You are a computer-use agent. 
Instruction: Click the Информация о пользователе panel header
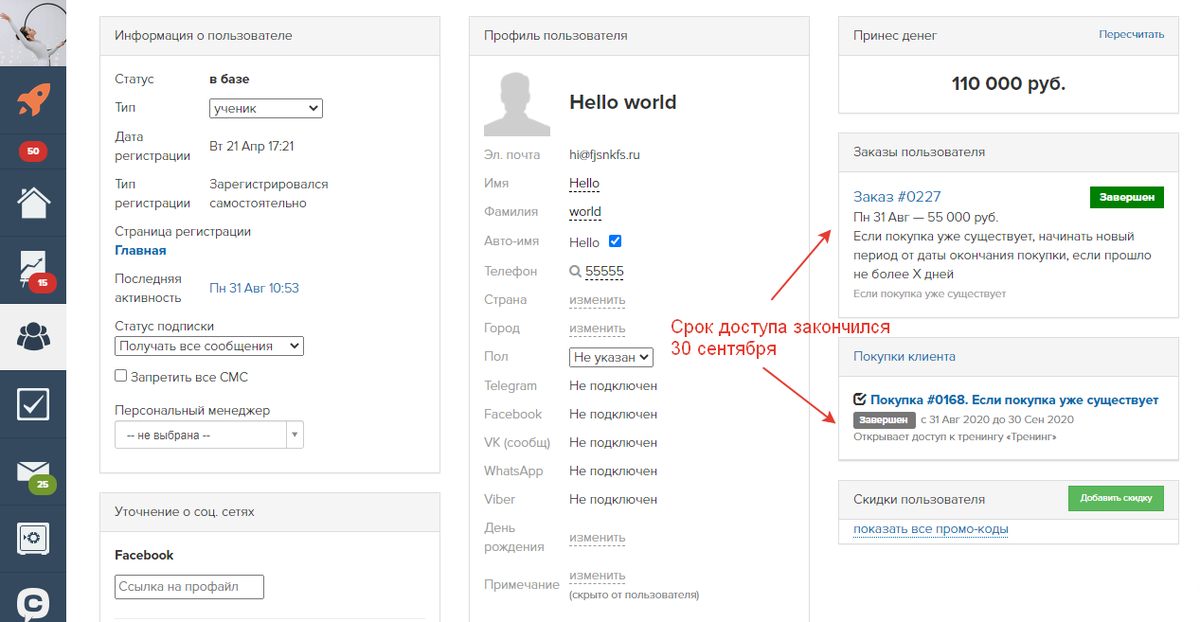point(270,36)
